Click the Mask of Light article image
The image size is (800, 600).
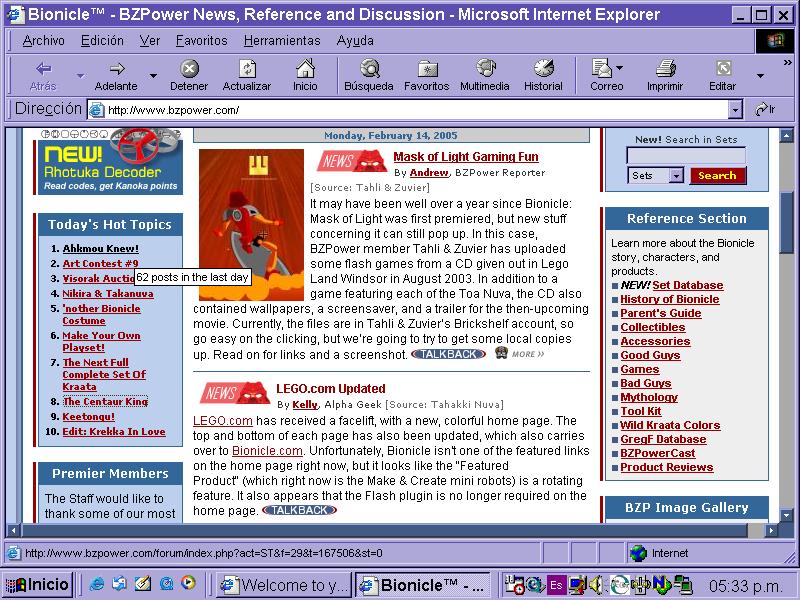tap(252, 224)
